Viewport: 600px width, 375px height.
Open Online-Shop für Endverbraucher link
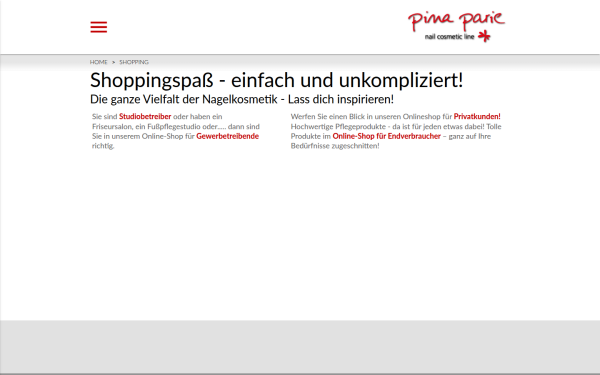pyautogui.click(x=386, y=136)
